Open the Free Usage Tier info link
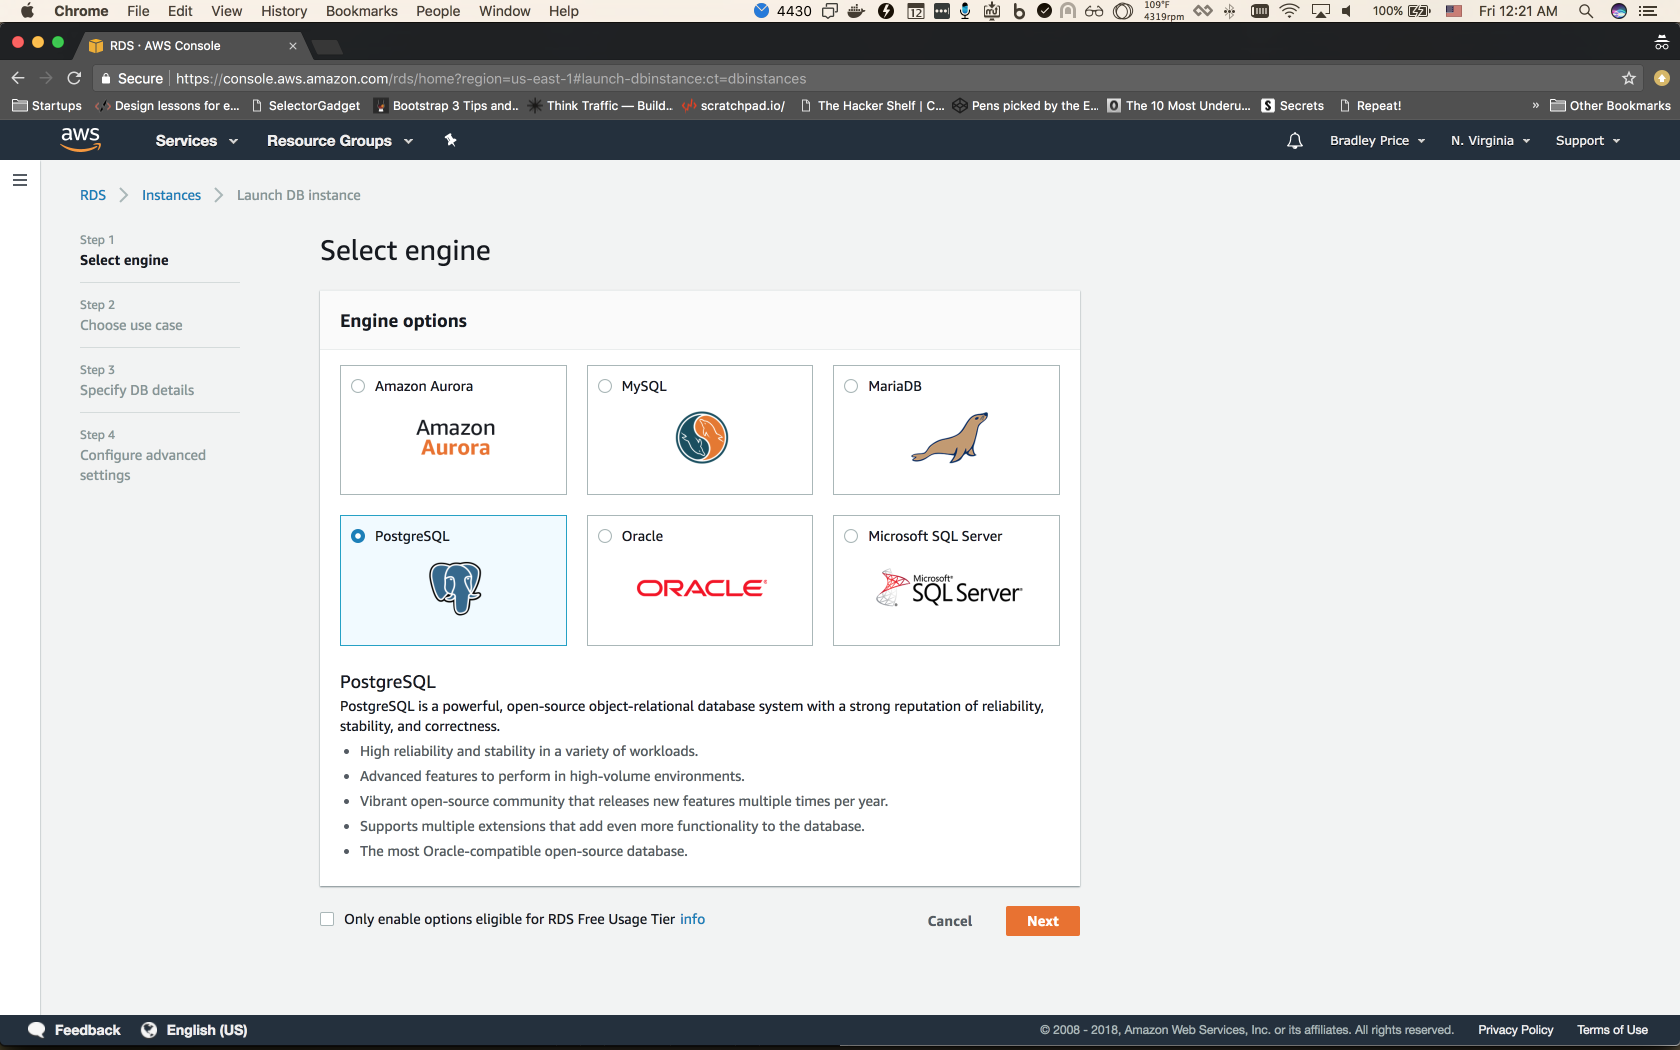Viewport: 1680px width, 1050px height. [692, 919]
